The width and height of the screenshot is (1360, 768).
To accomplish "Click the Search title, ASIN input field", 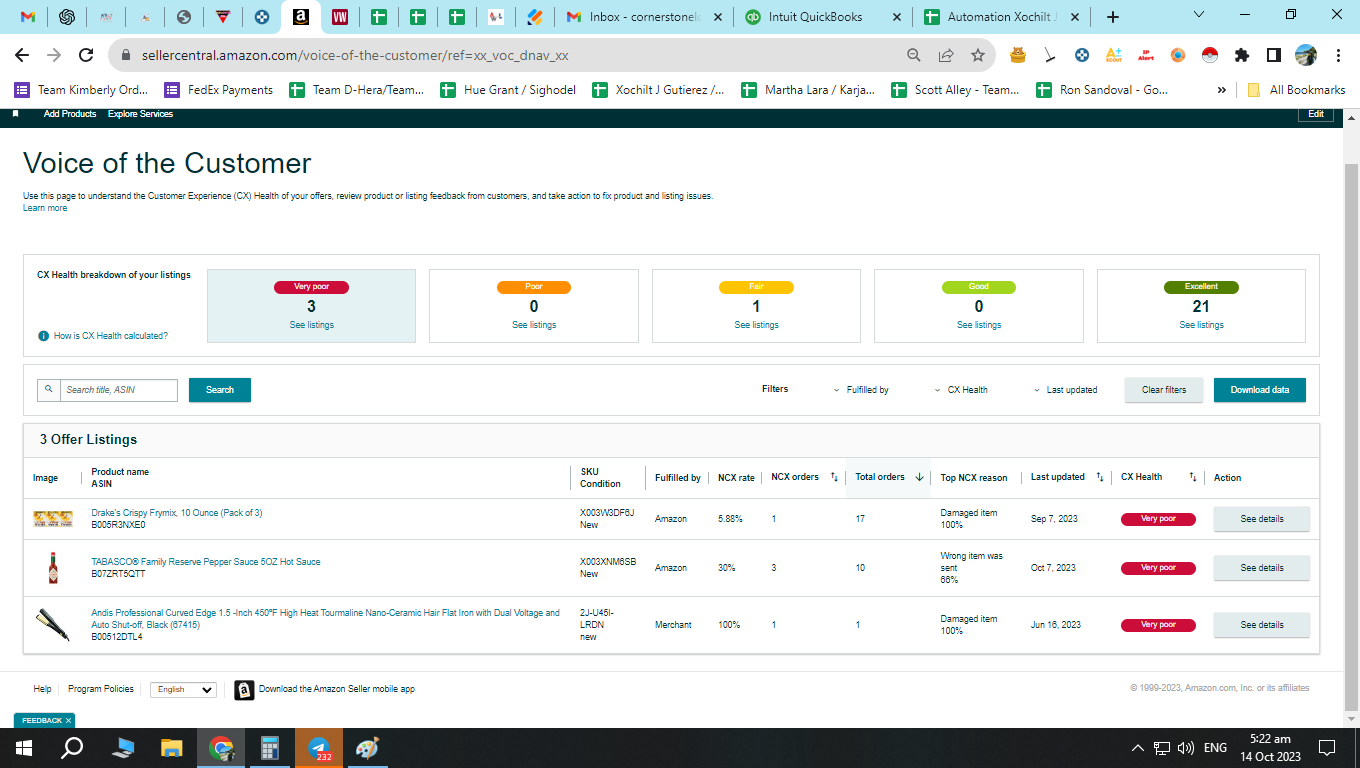I will (x=118, y=390).
